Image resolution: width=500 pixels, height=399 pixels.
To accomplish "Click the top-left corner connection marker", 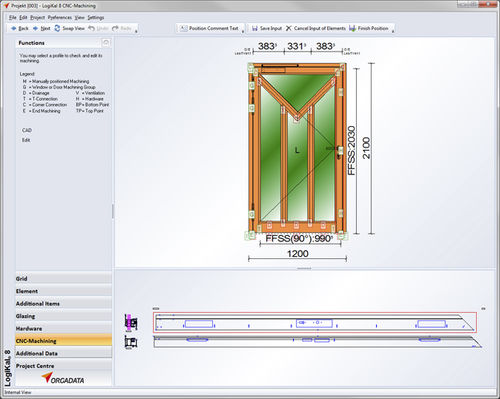I will [x=251, y=67].
